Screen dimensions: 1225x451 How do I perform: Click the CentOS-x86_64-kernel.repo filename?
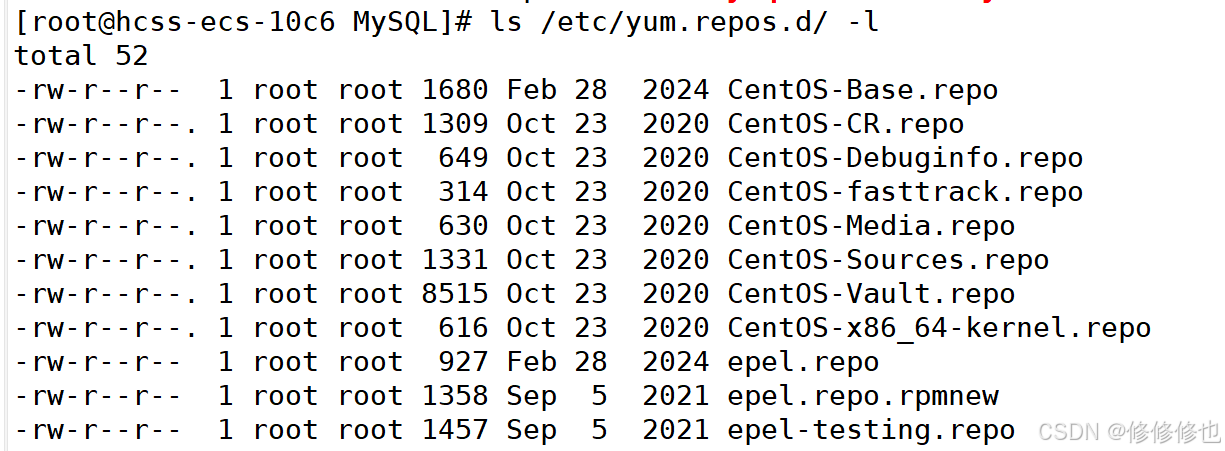tap(939, 328)
